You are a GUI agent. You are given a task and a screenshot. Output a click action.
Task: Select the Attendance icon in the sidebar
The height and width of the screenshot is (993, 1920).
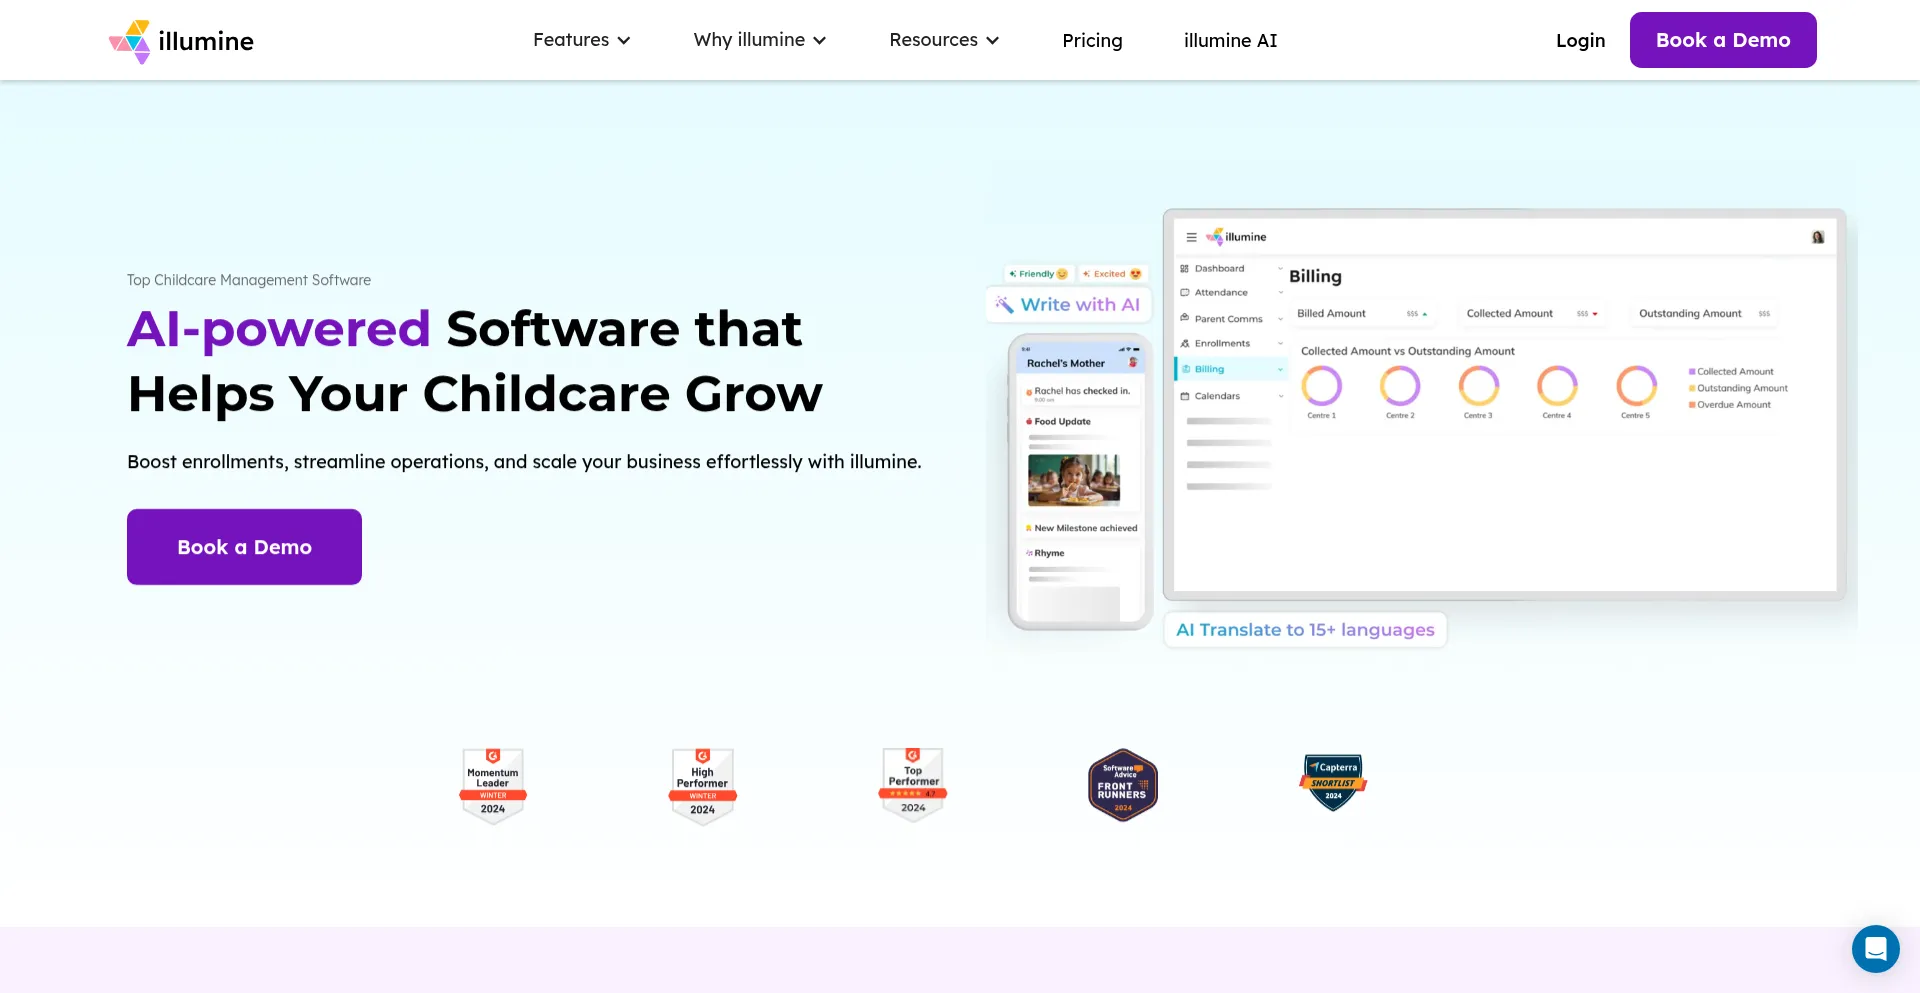tap(1184, 292)
